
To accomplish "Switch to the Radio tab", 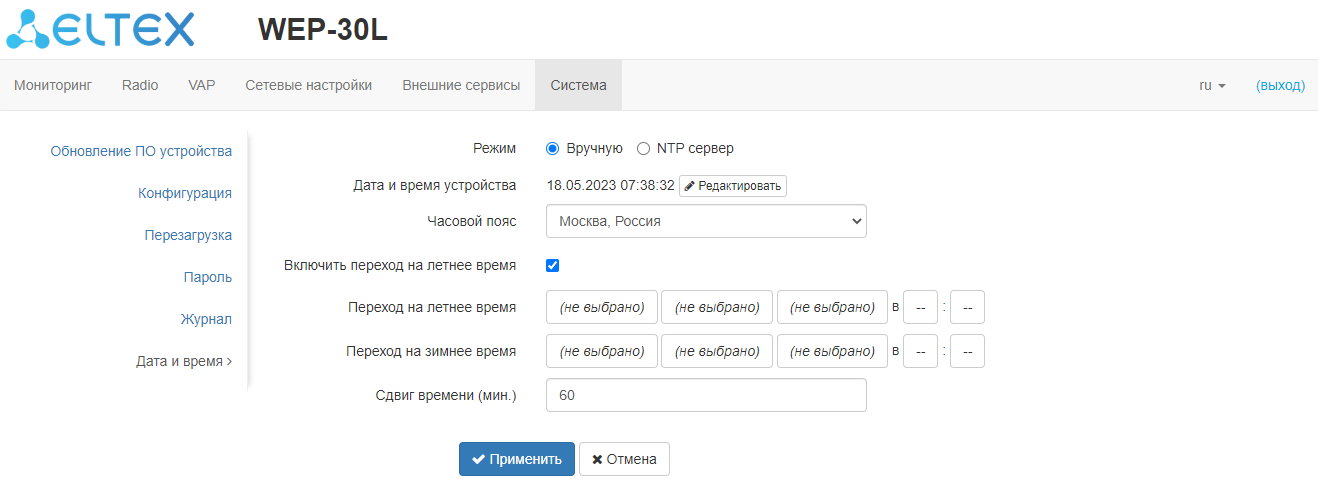I will [140, 86].
